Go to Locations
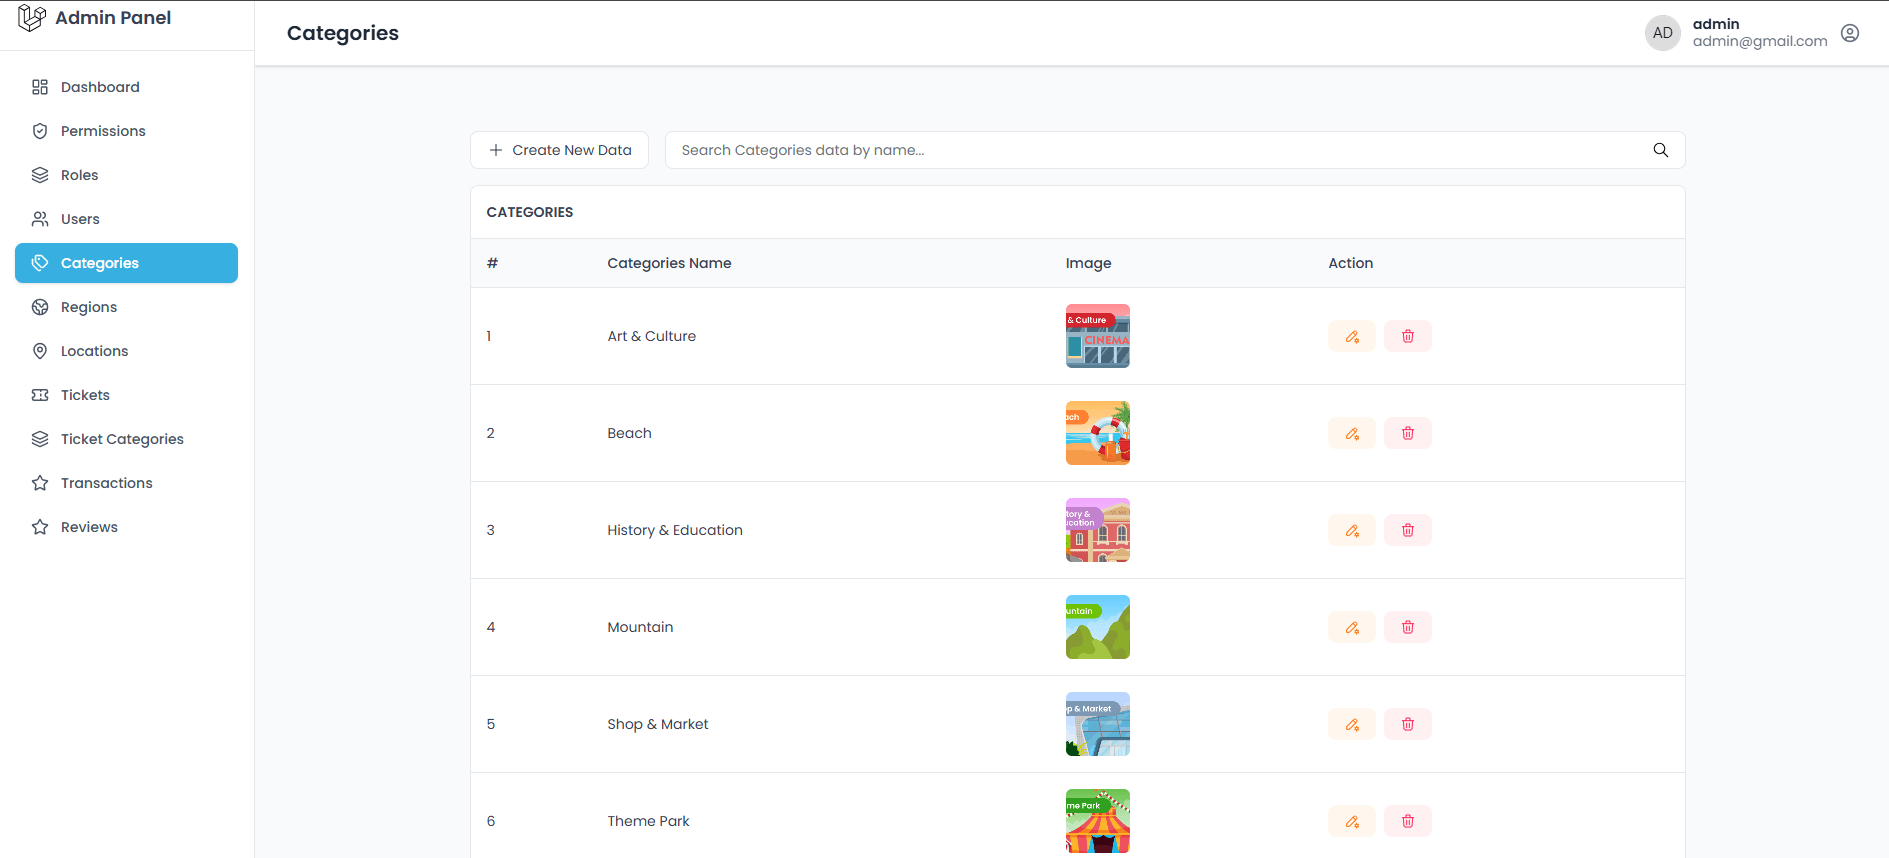1889x858 pixels. (x=126, y=351)
